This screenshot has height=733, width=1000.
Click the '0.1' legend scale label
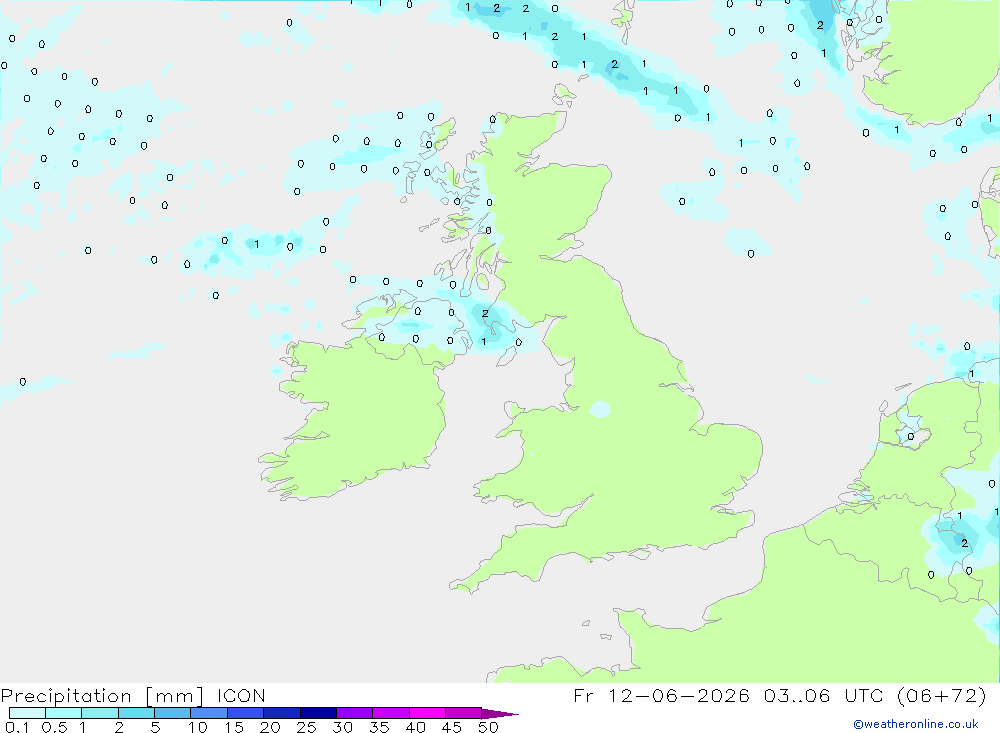click(x=17, y=727)
